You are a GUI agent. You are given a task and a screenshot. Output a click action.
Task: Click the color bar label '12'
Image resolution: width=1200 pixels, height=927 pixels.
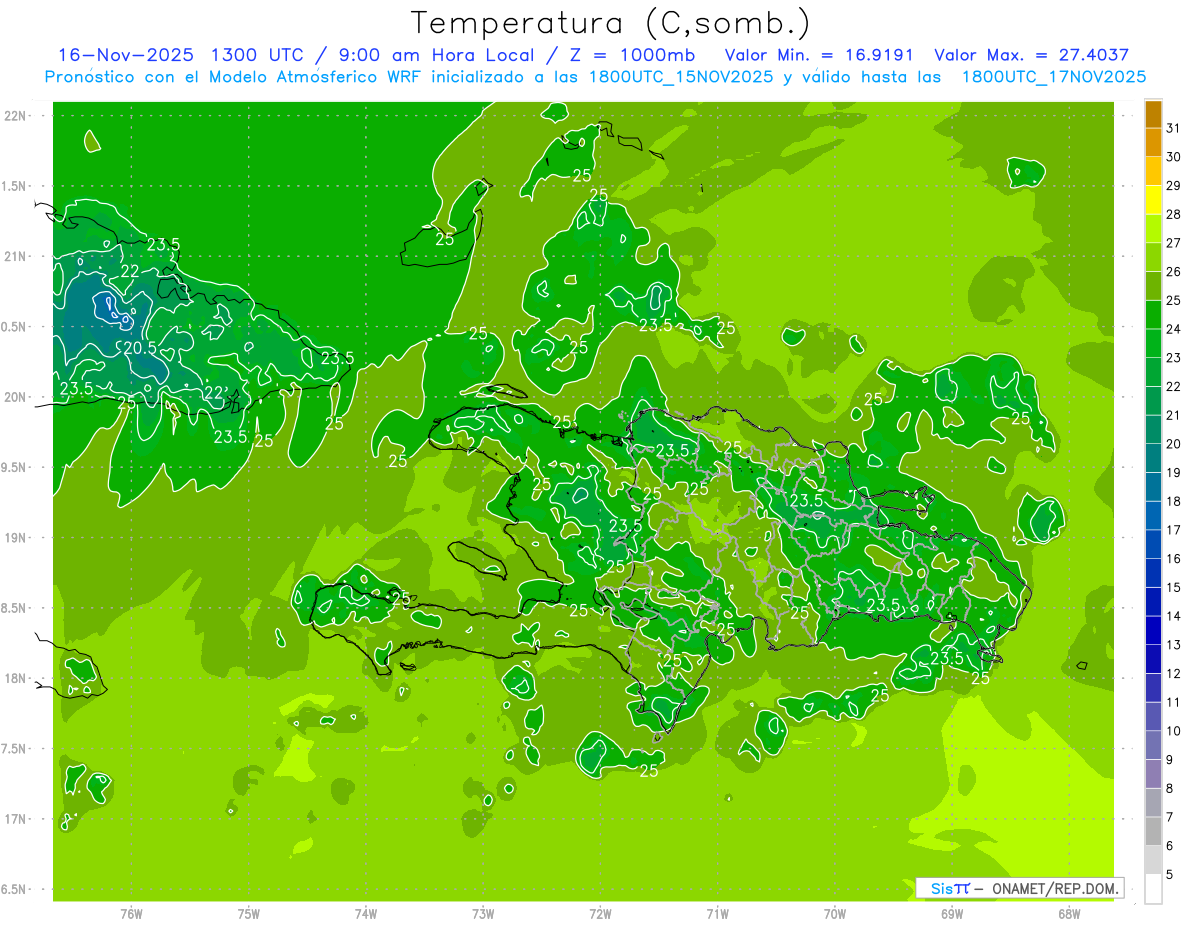1173,673
